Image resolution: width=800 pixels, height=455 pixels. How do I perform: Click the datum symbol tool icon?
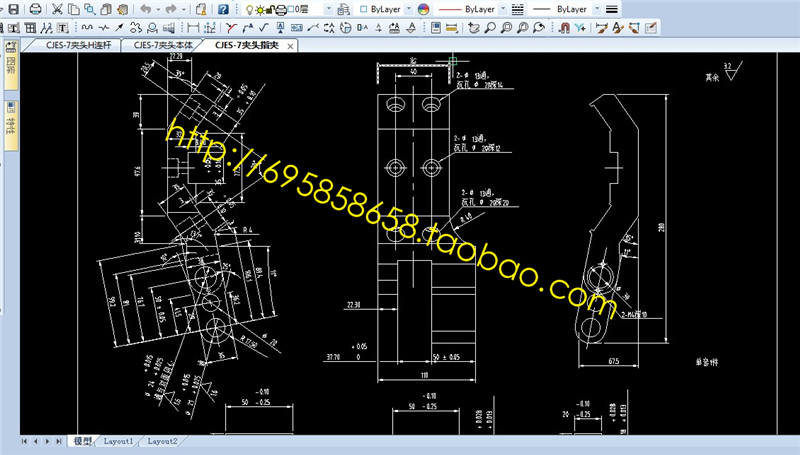pyautogui.click(x=280, y=28)
